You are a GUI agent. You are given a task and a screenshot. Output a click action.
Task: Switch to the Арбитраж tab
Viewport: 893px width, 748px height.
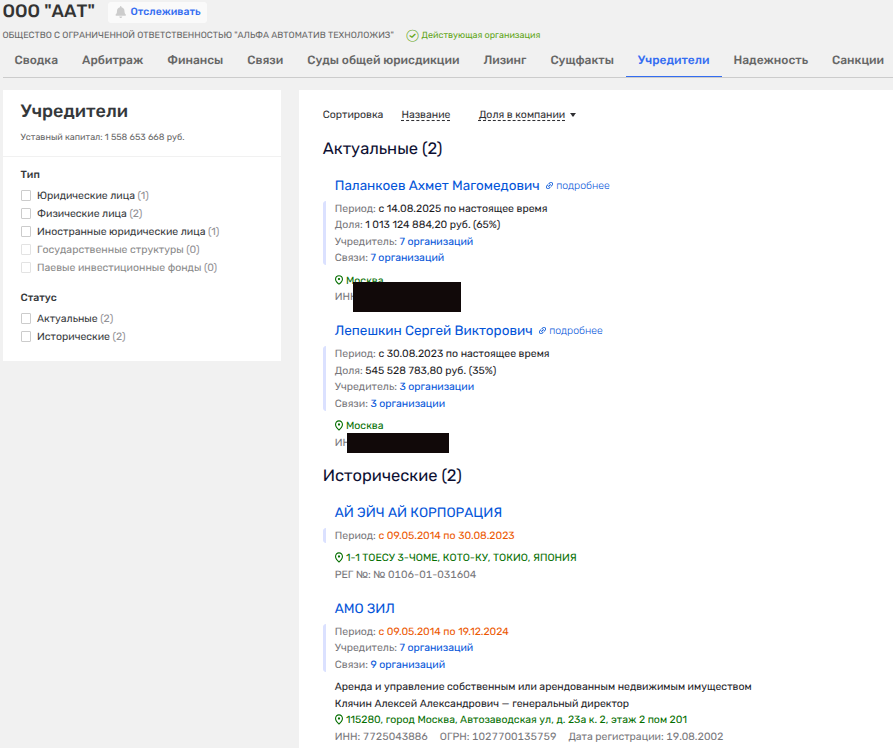coord(112,60)
